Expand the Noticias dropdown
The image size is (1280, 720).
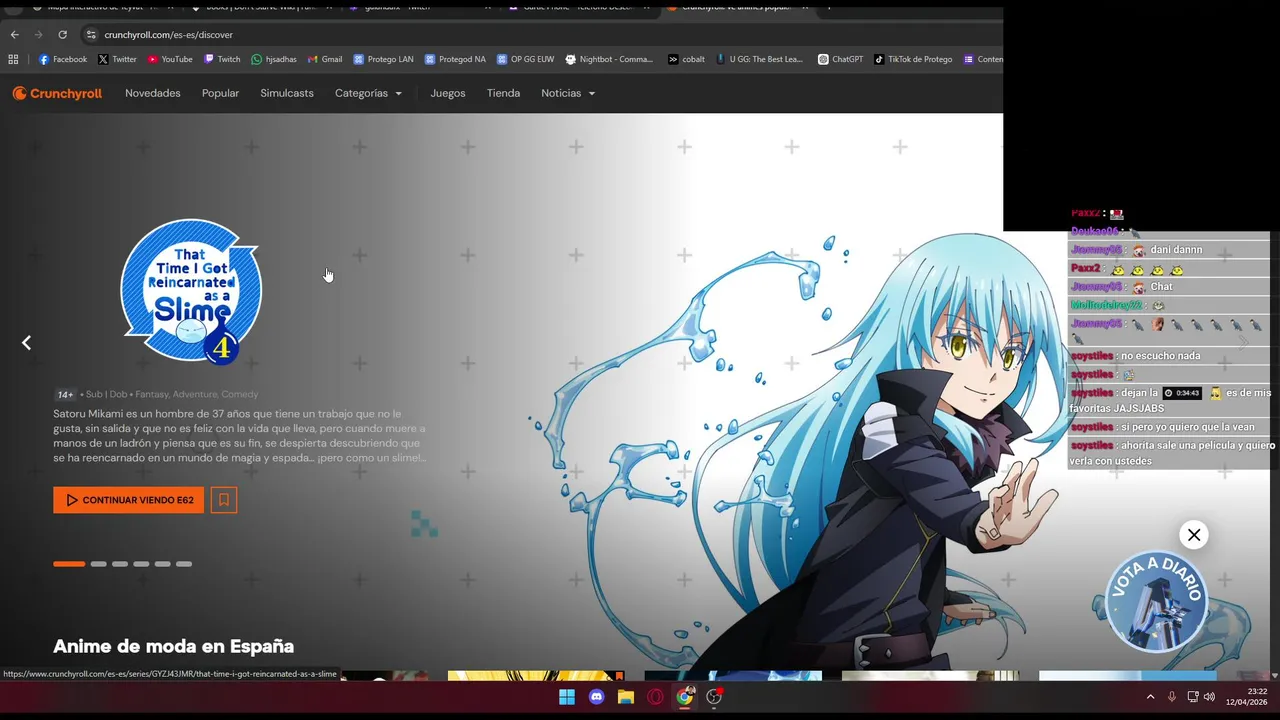[568, 93]
